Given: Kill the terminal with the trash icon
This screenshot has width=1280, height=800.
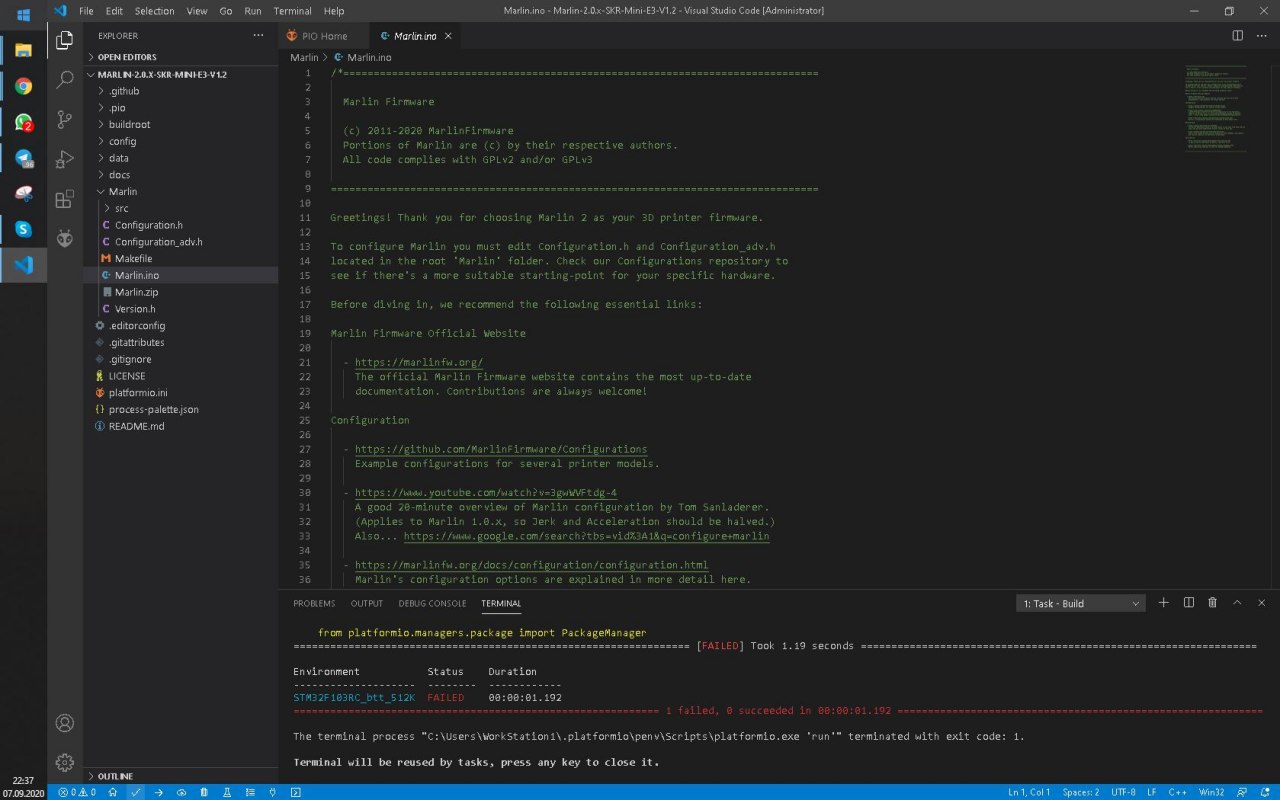Looking at the screenshot, I should coord(1212,603).
